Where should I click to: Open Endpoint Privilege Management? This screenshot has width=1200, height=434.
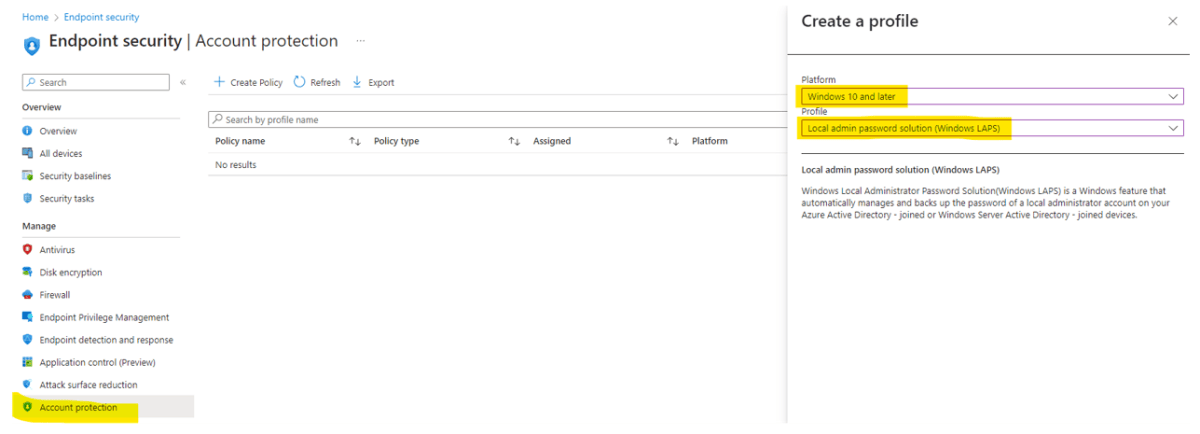click(x=104, y=317)
